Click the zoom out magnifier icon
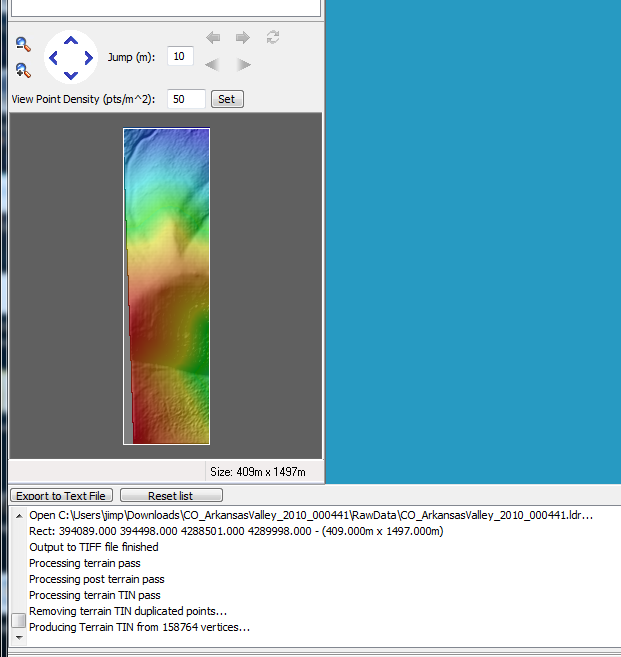 coord(23,44)
